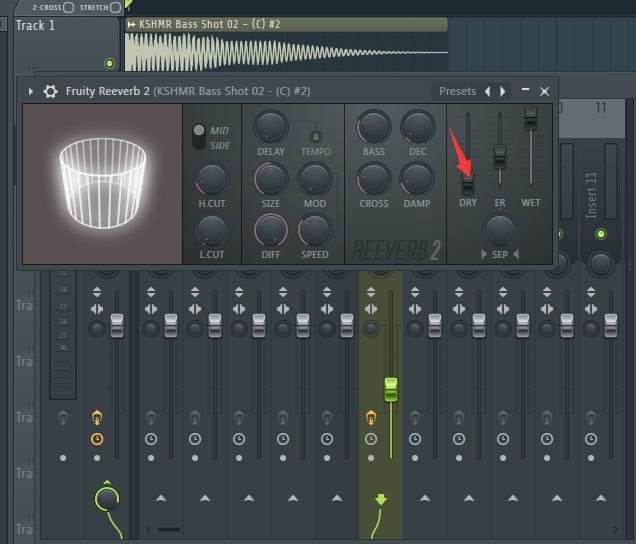The height and width of the screenshot is (544, 636).
Task: Click the mixer scroll left arrow
Action: [x=149, y=529]
